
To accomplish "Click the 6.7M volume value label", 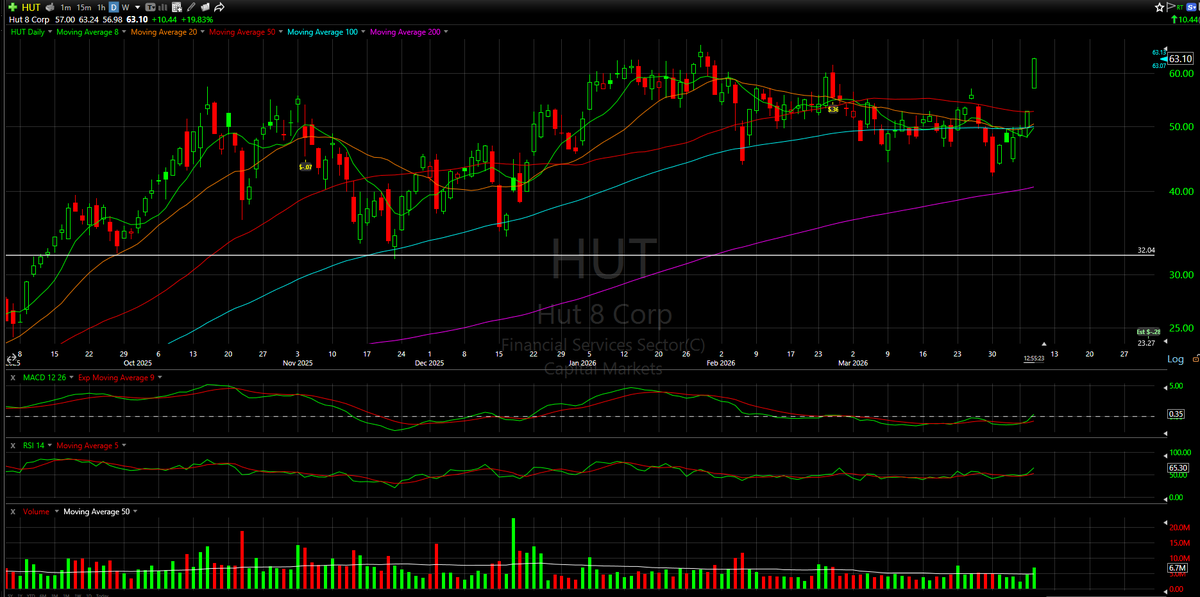I will click(x=1176, y=569).
